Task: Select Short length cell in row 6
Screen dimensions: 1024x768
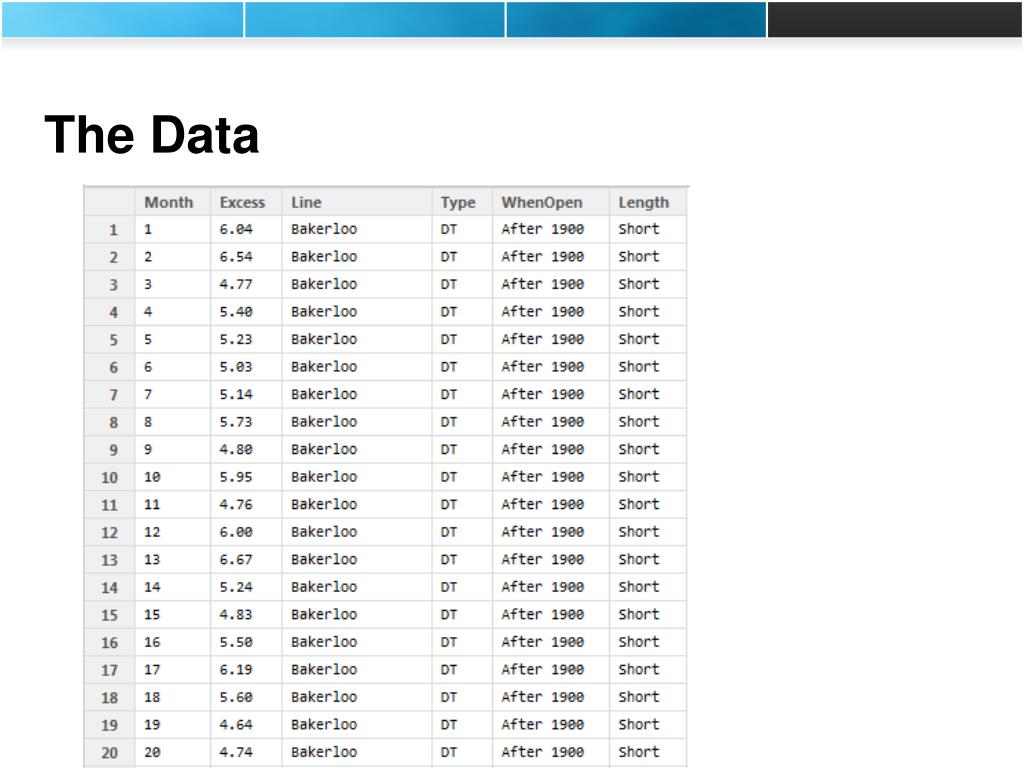Action: point(647,366)
